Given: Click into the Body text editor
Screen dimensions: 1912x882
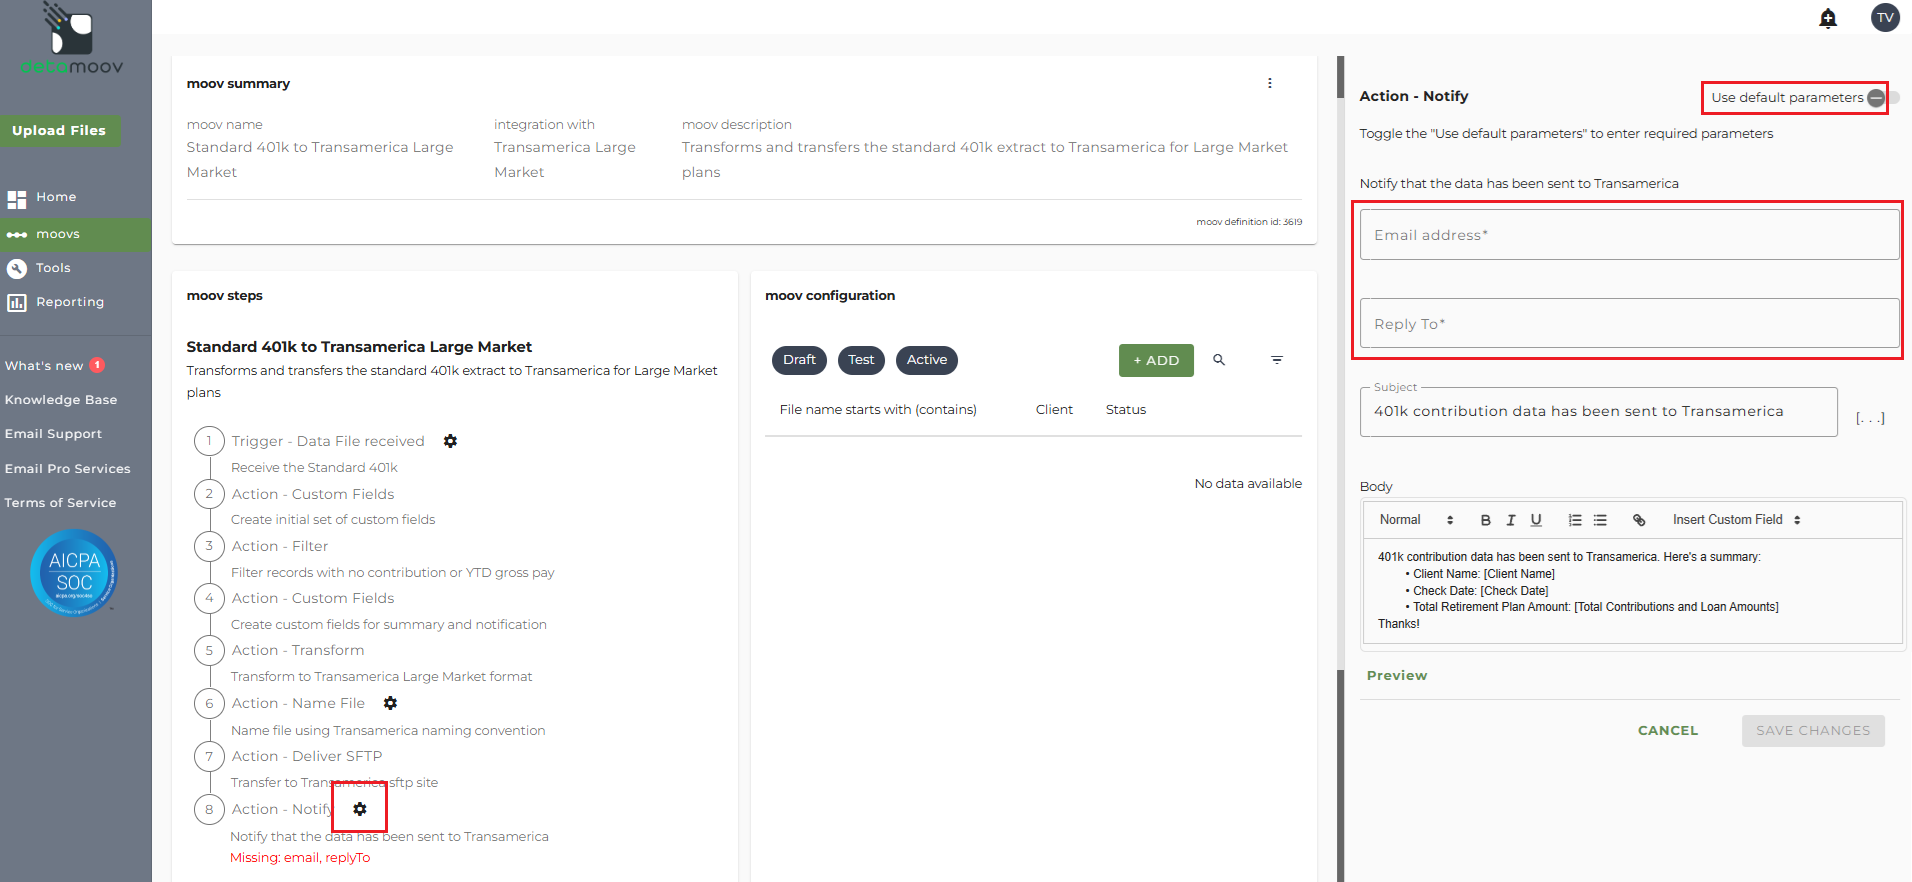Looking at the screenshot, I should click(1633, 591).
